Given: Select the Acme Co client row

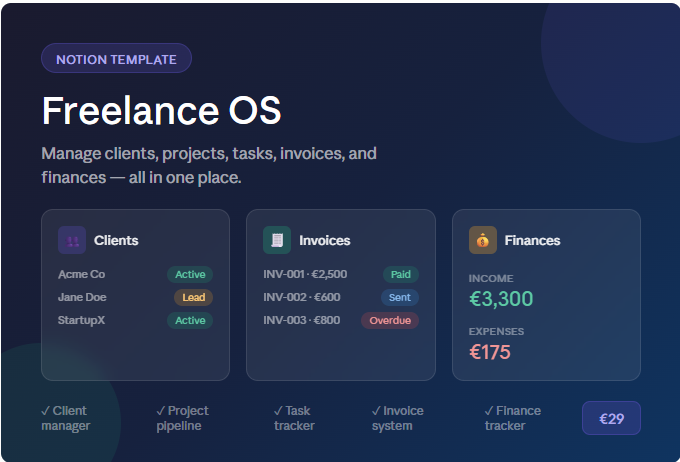Looking at the screenshot, I should tap(135, 274).
